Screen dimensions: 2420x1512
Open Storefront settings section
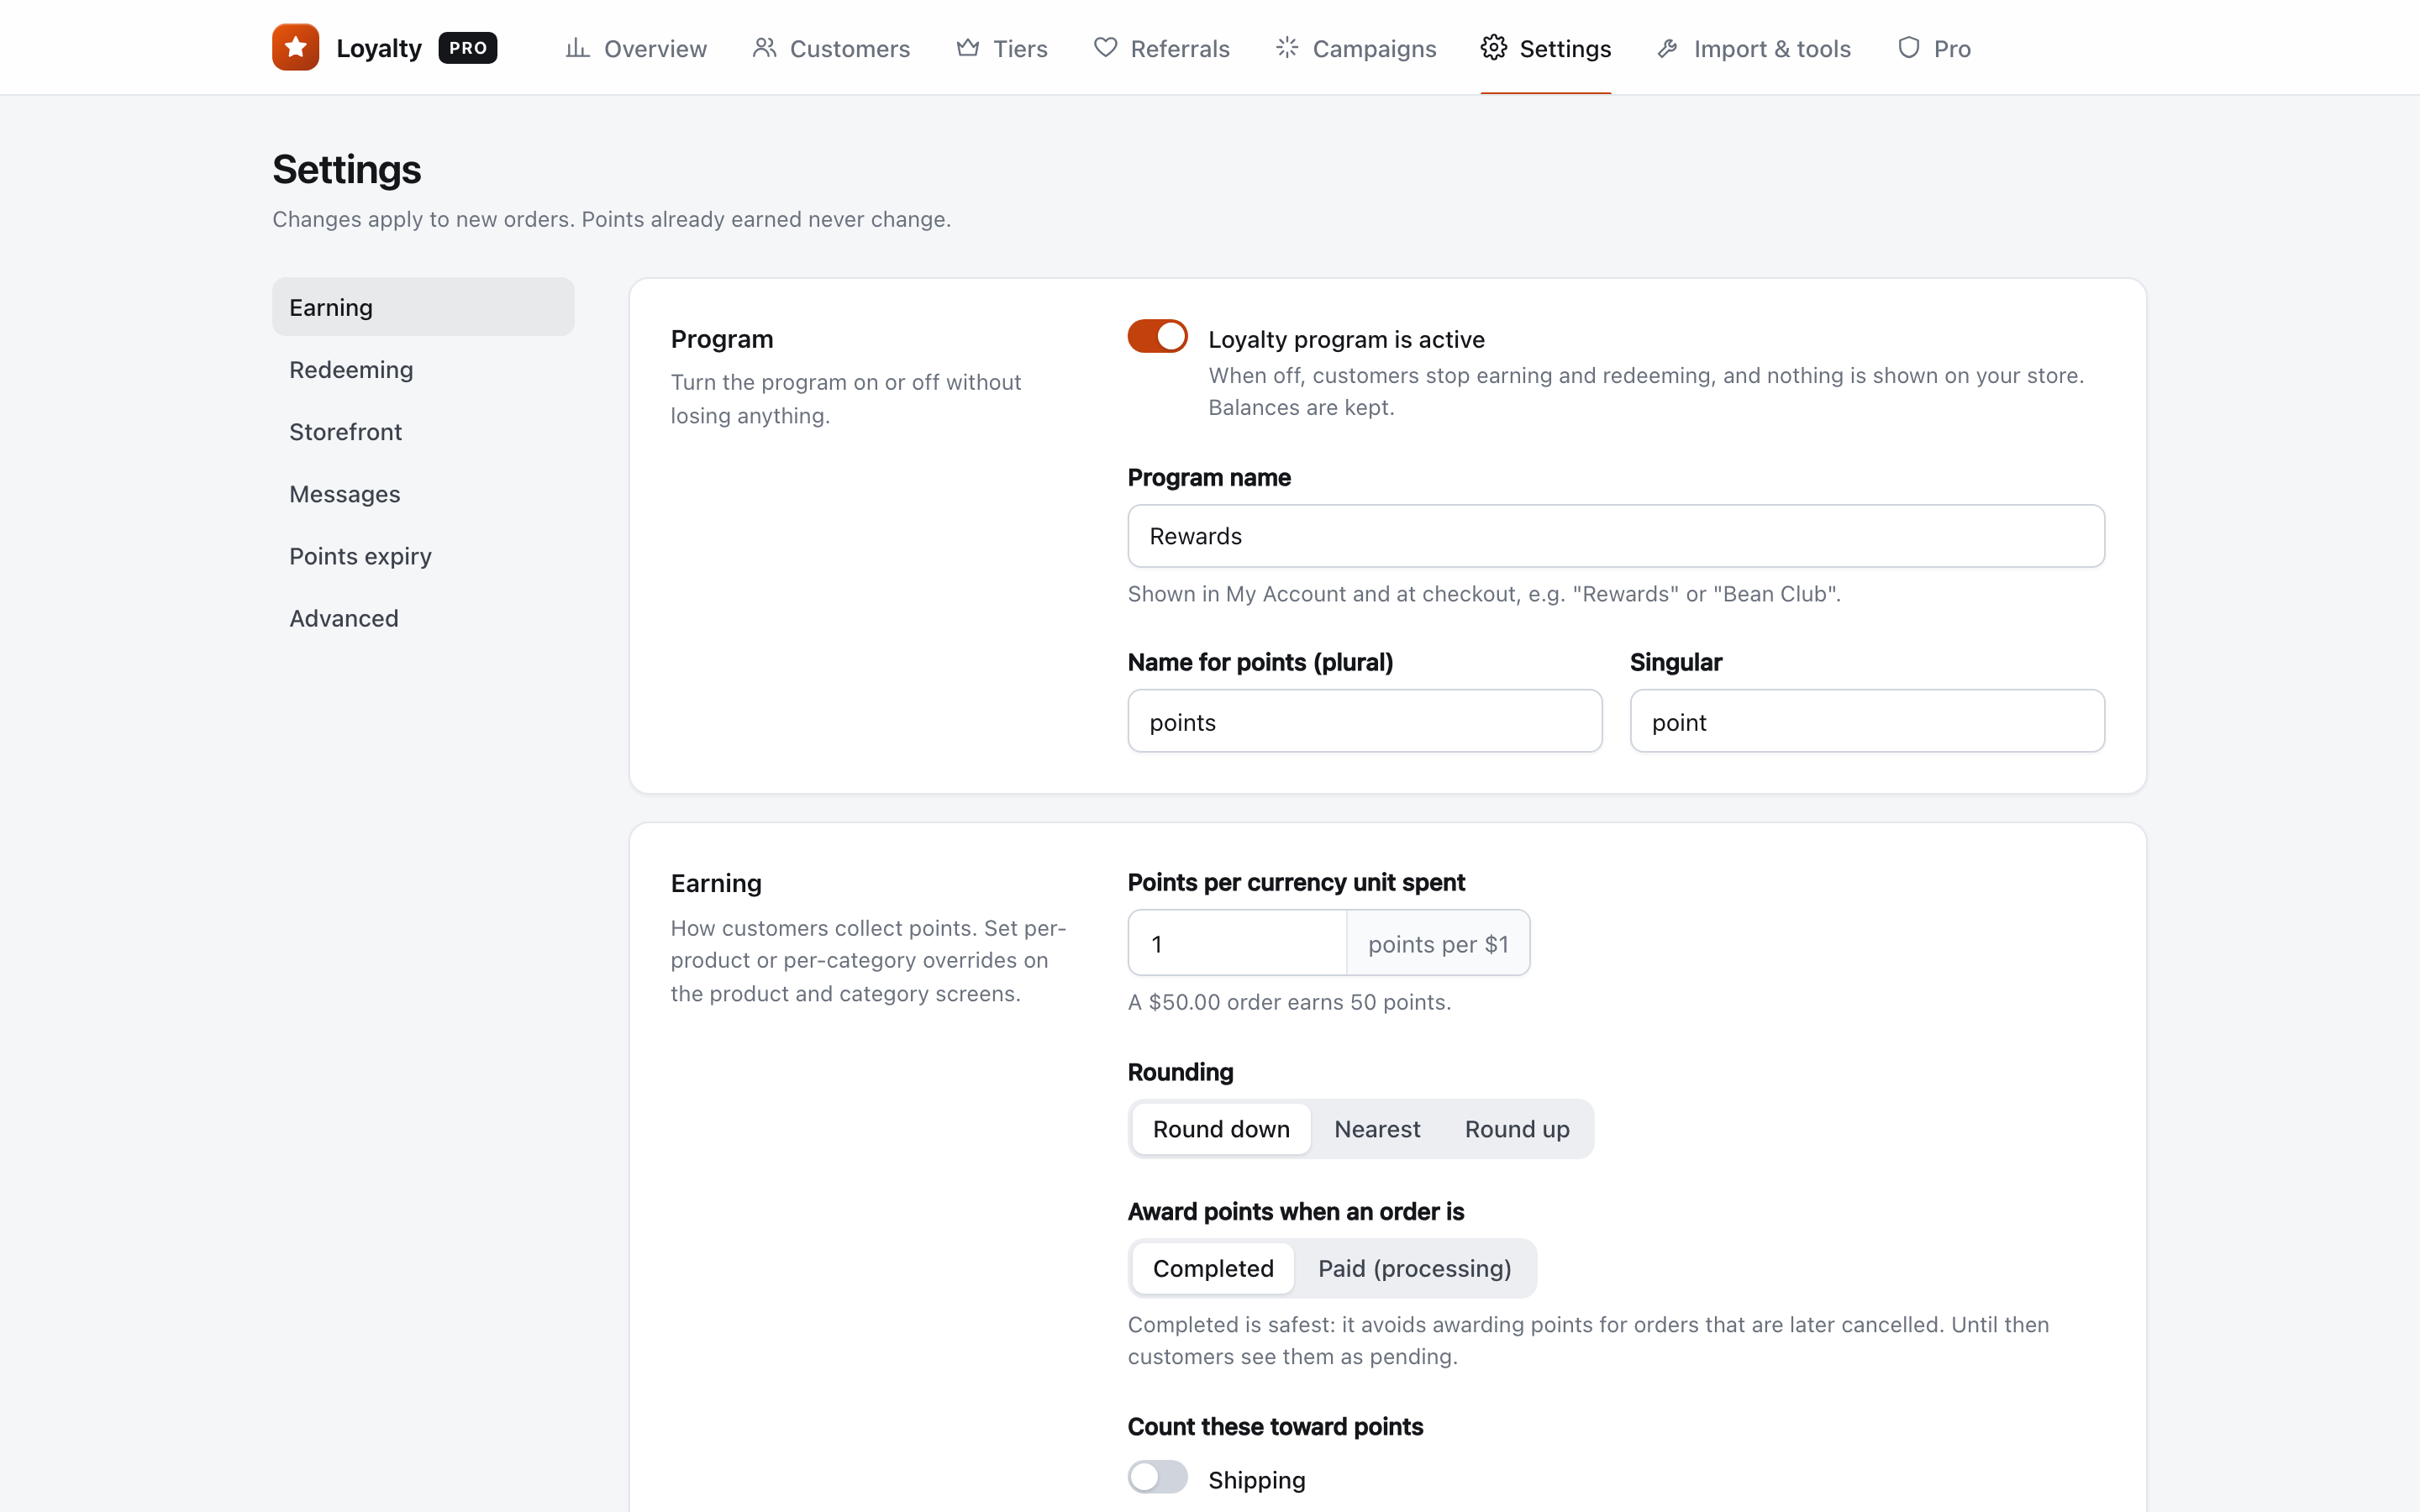[423, 431]
